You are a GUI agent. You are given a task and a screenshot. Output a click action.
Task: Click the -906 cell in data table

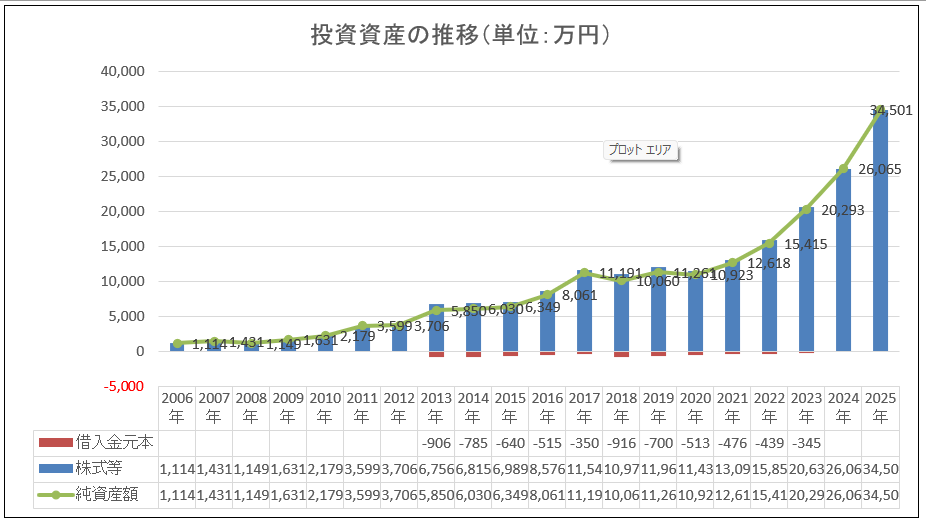(x=436, y=442)
